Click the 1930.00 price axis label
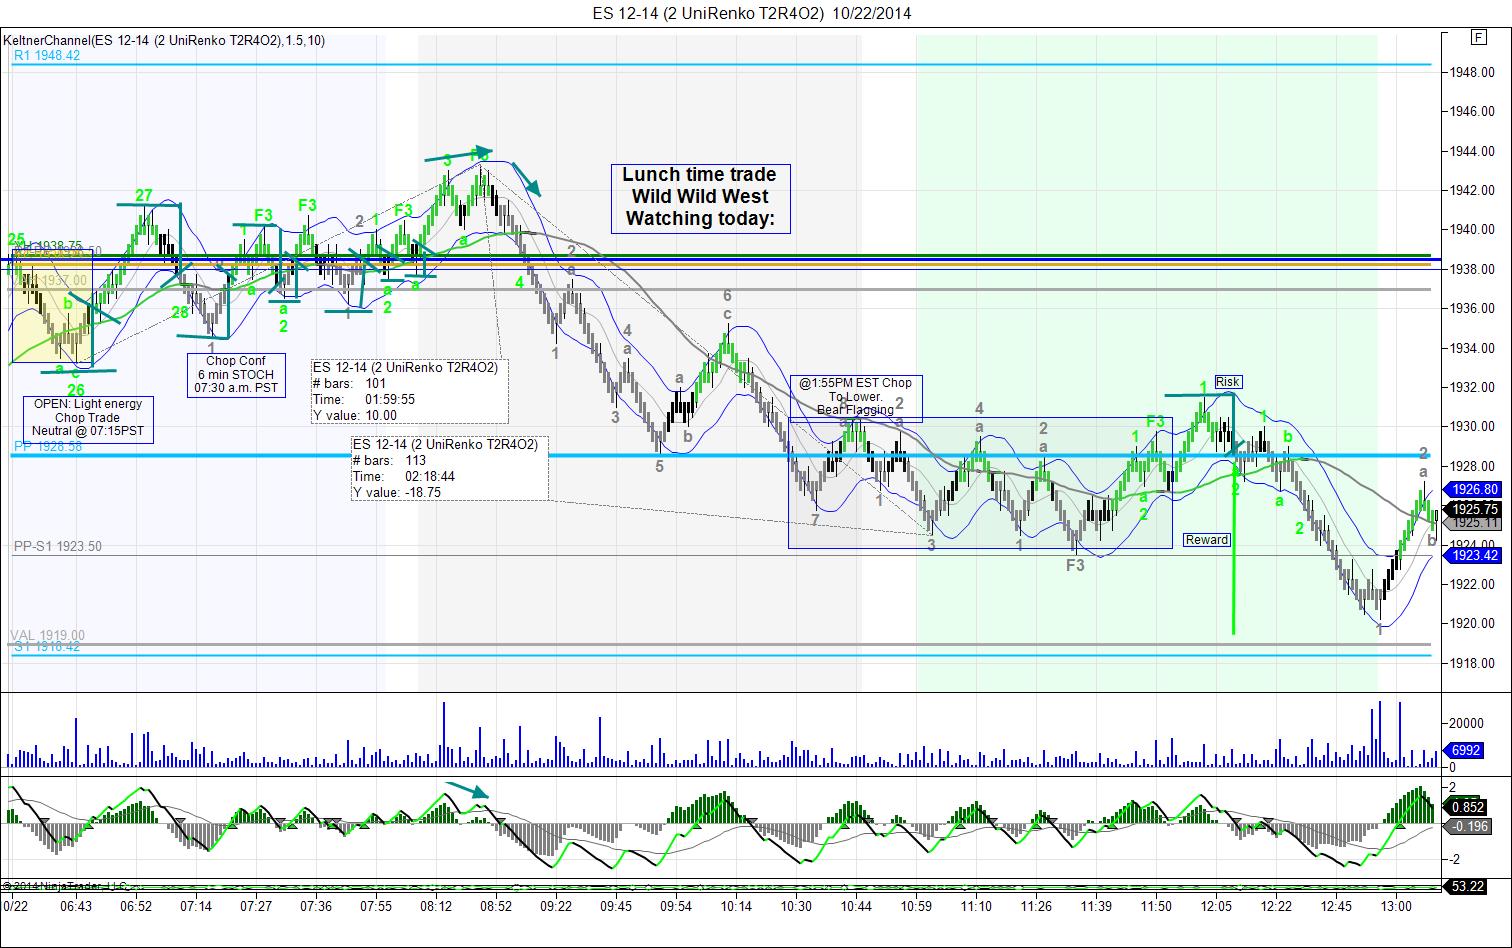The width and height of the screenshot is (1512, 948). click(x=1474, y=427)
